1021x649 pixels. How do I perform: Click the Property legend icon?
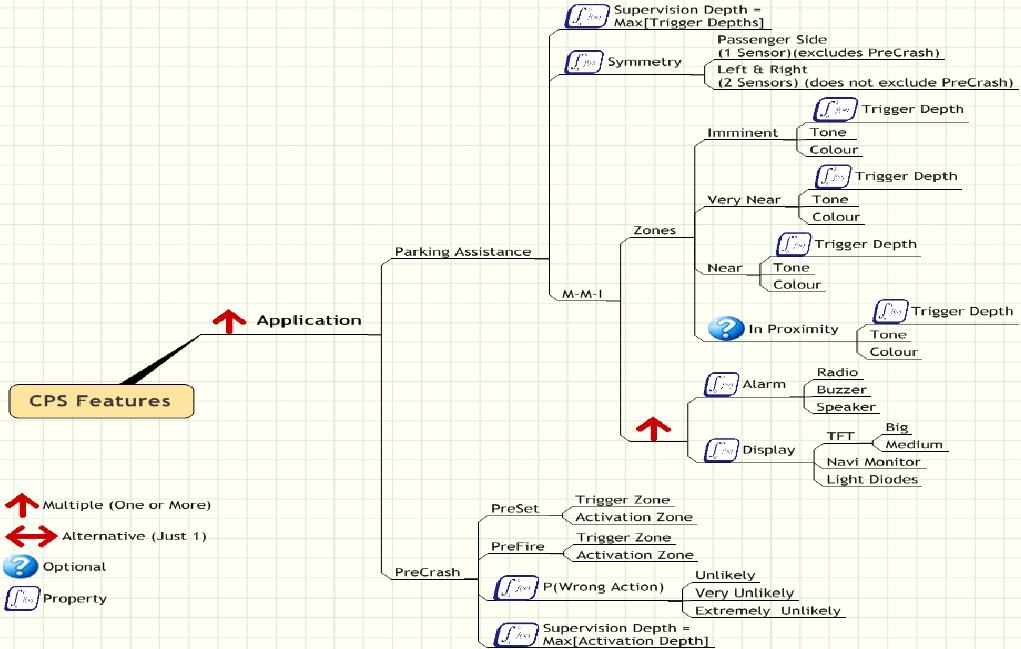(21, 598)
